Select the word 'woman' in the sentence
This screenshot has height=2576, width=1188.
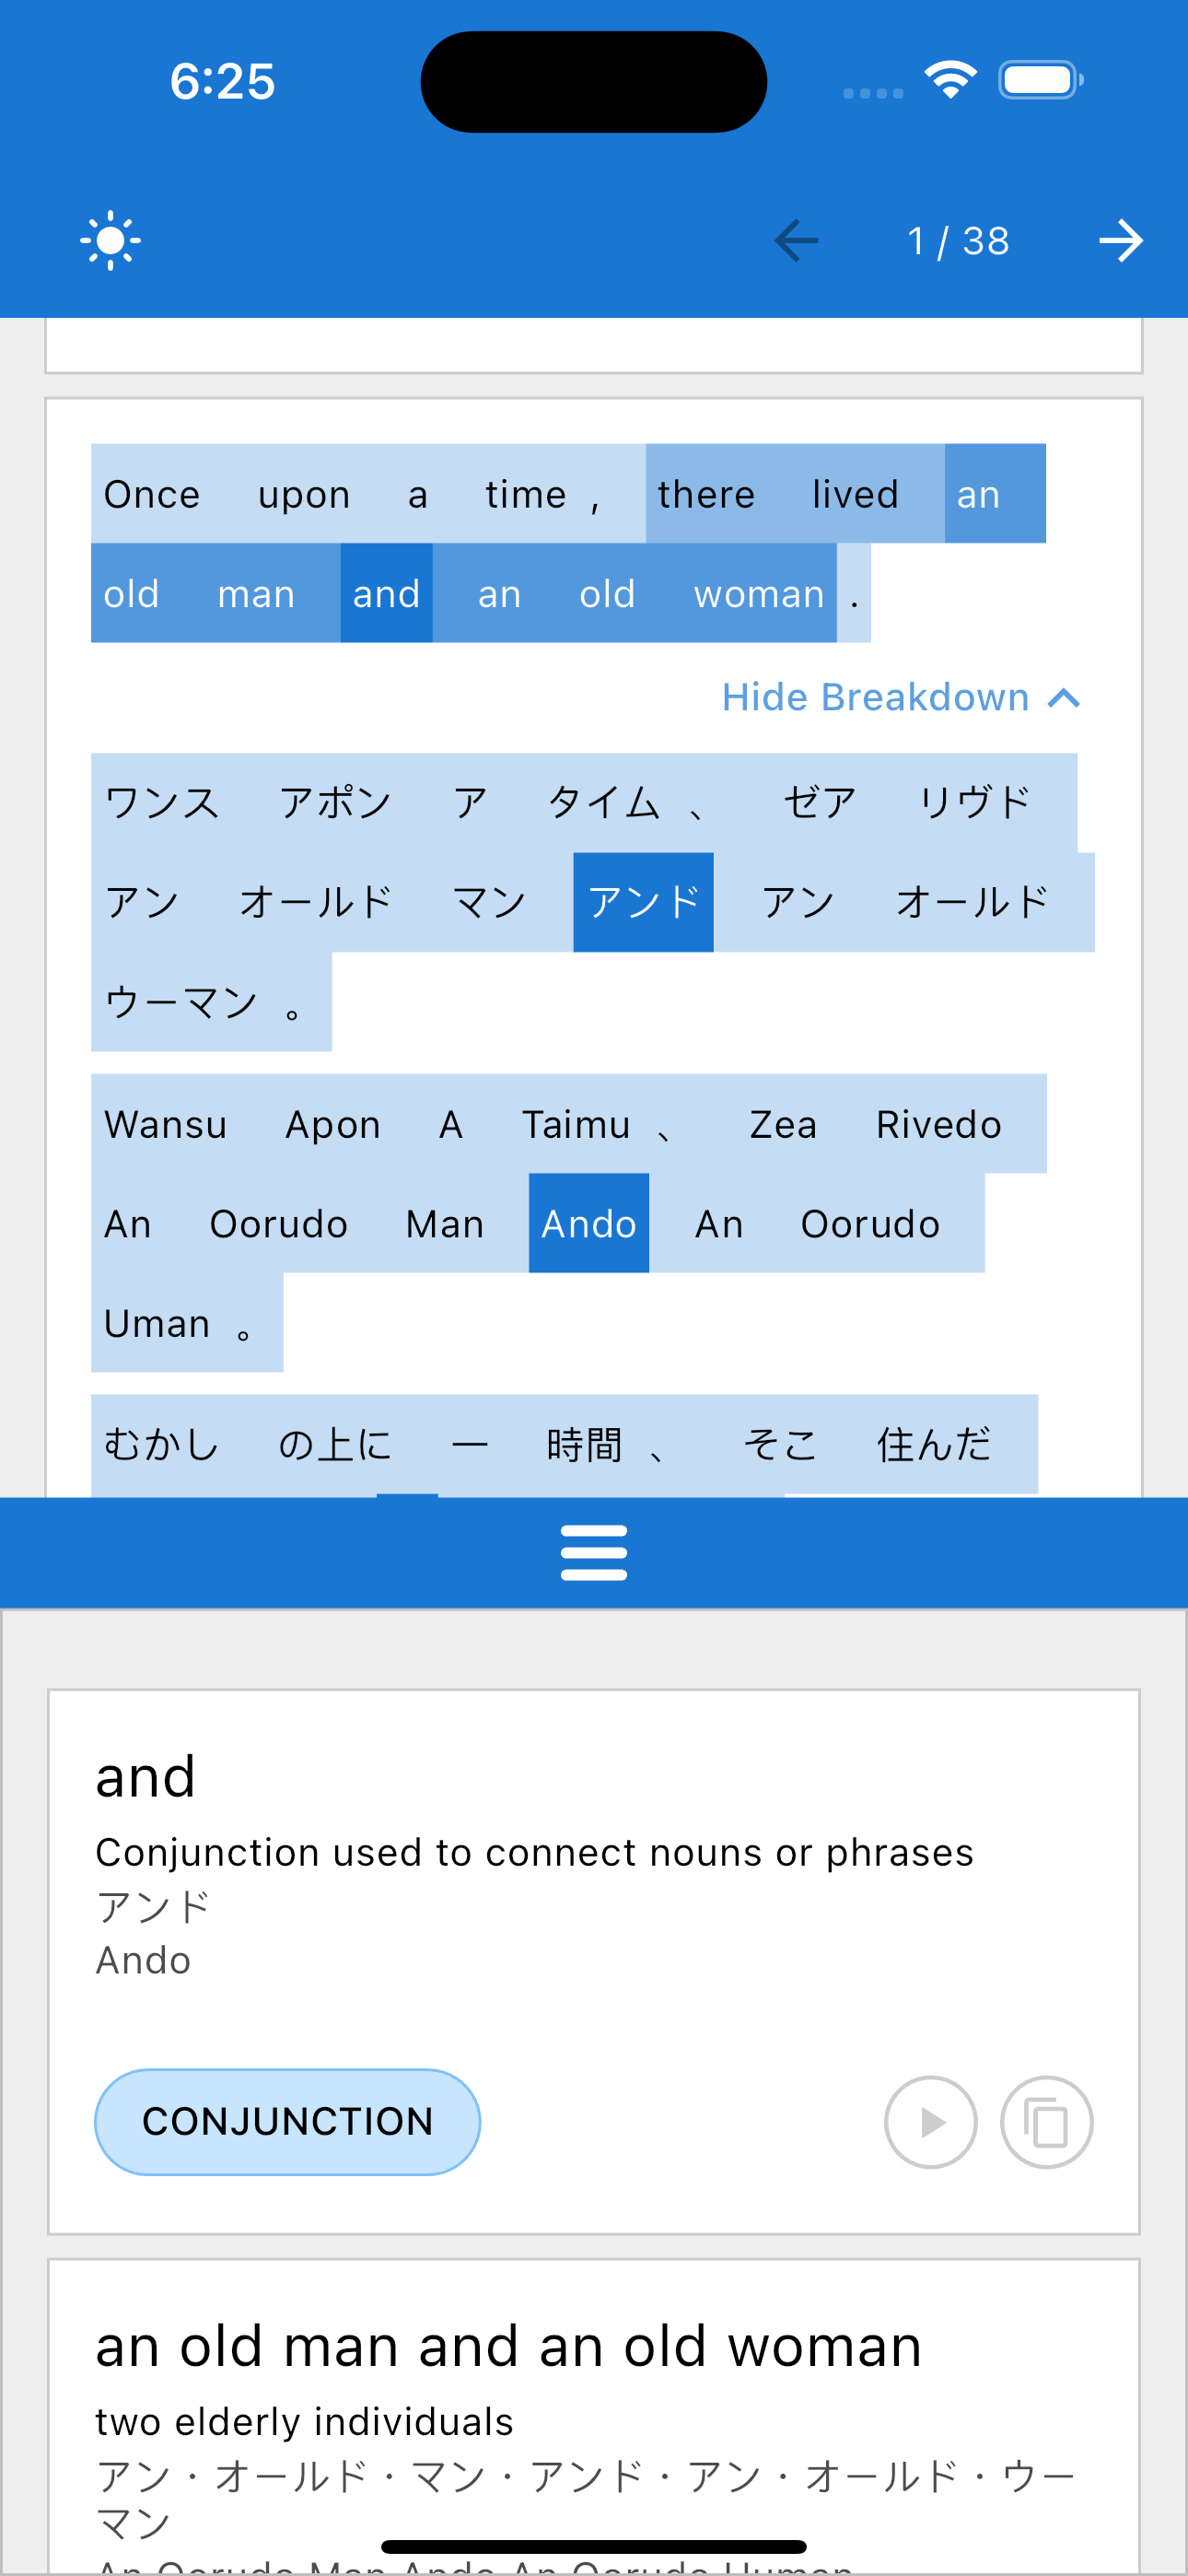759,593
